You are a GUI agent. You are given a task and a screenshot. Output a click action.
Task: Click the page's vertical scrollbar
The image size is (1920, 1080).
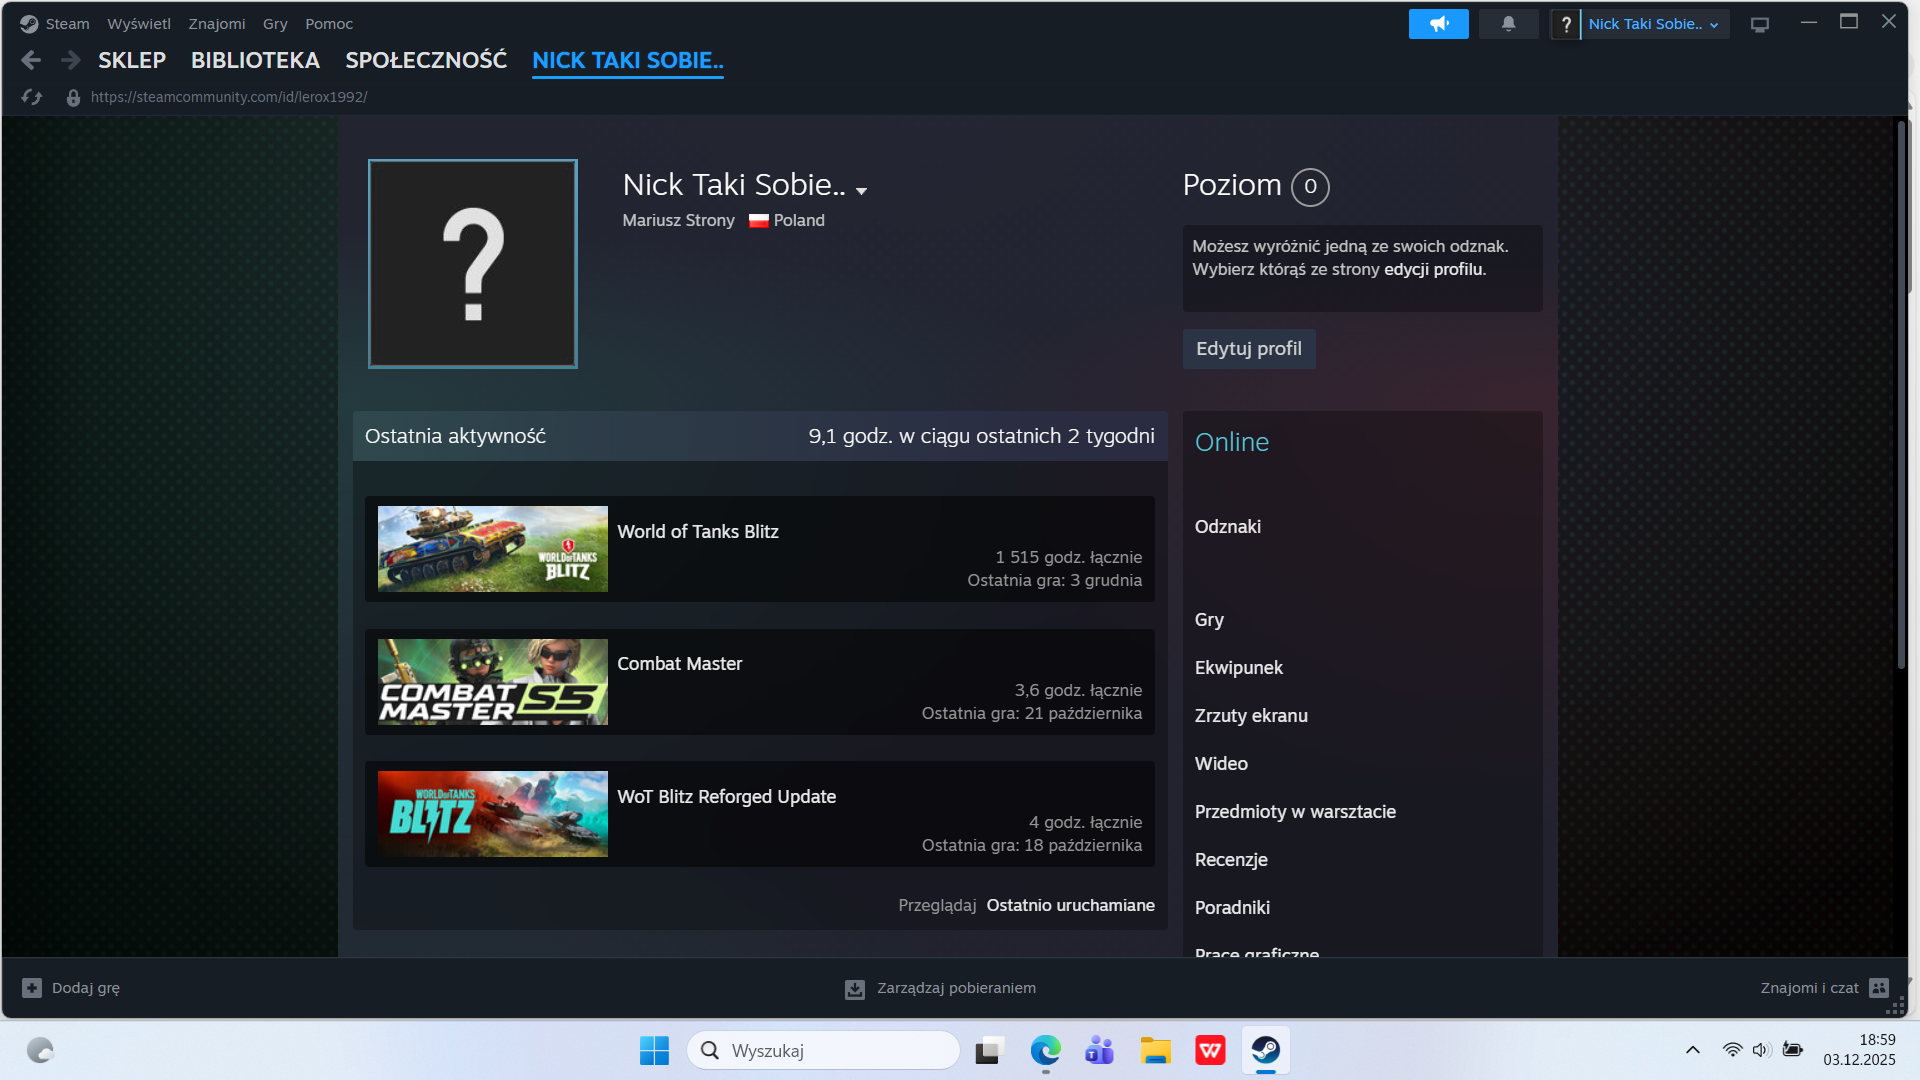1901,400
